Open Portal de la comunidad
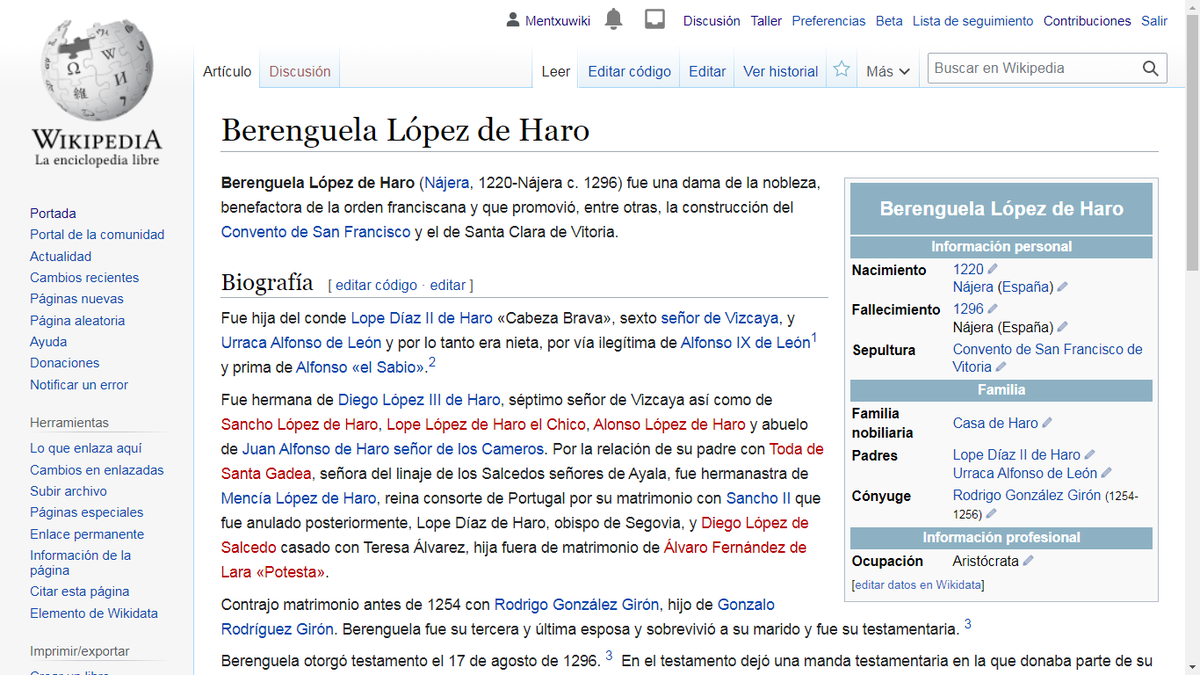This screenshot has height=675, width=1200. click(97, 234)
